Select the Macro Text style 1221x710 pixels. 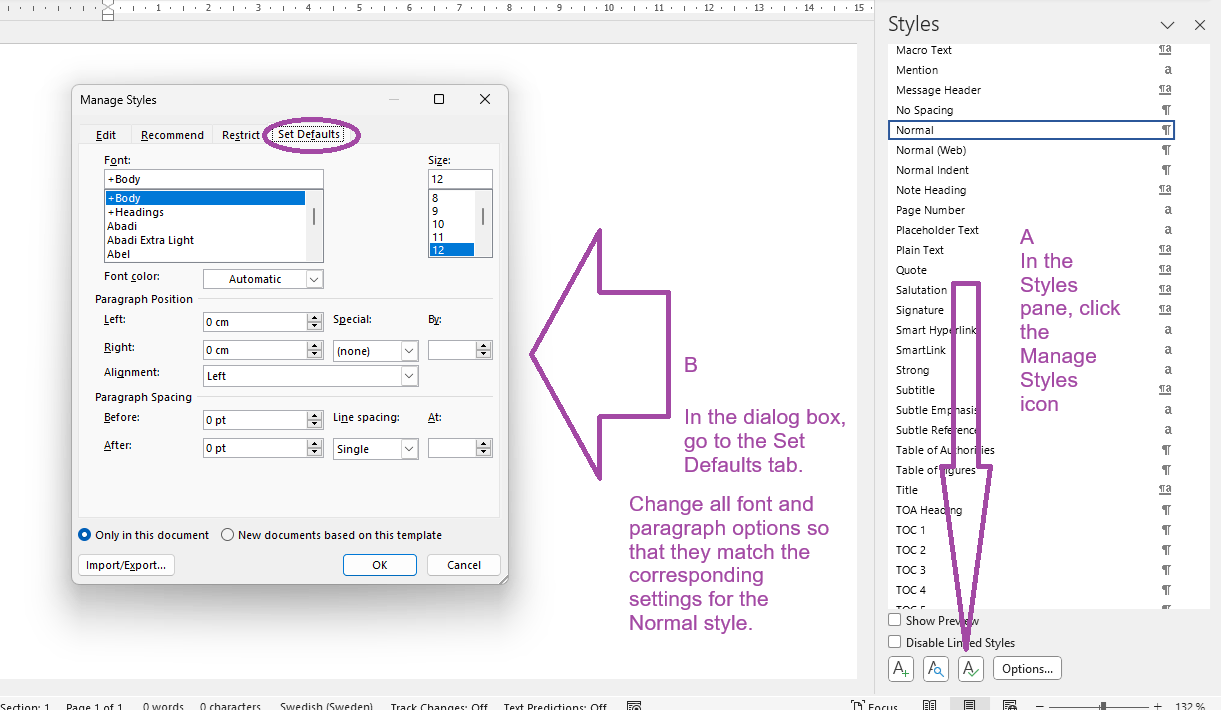[x=1031, y=50]
